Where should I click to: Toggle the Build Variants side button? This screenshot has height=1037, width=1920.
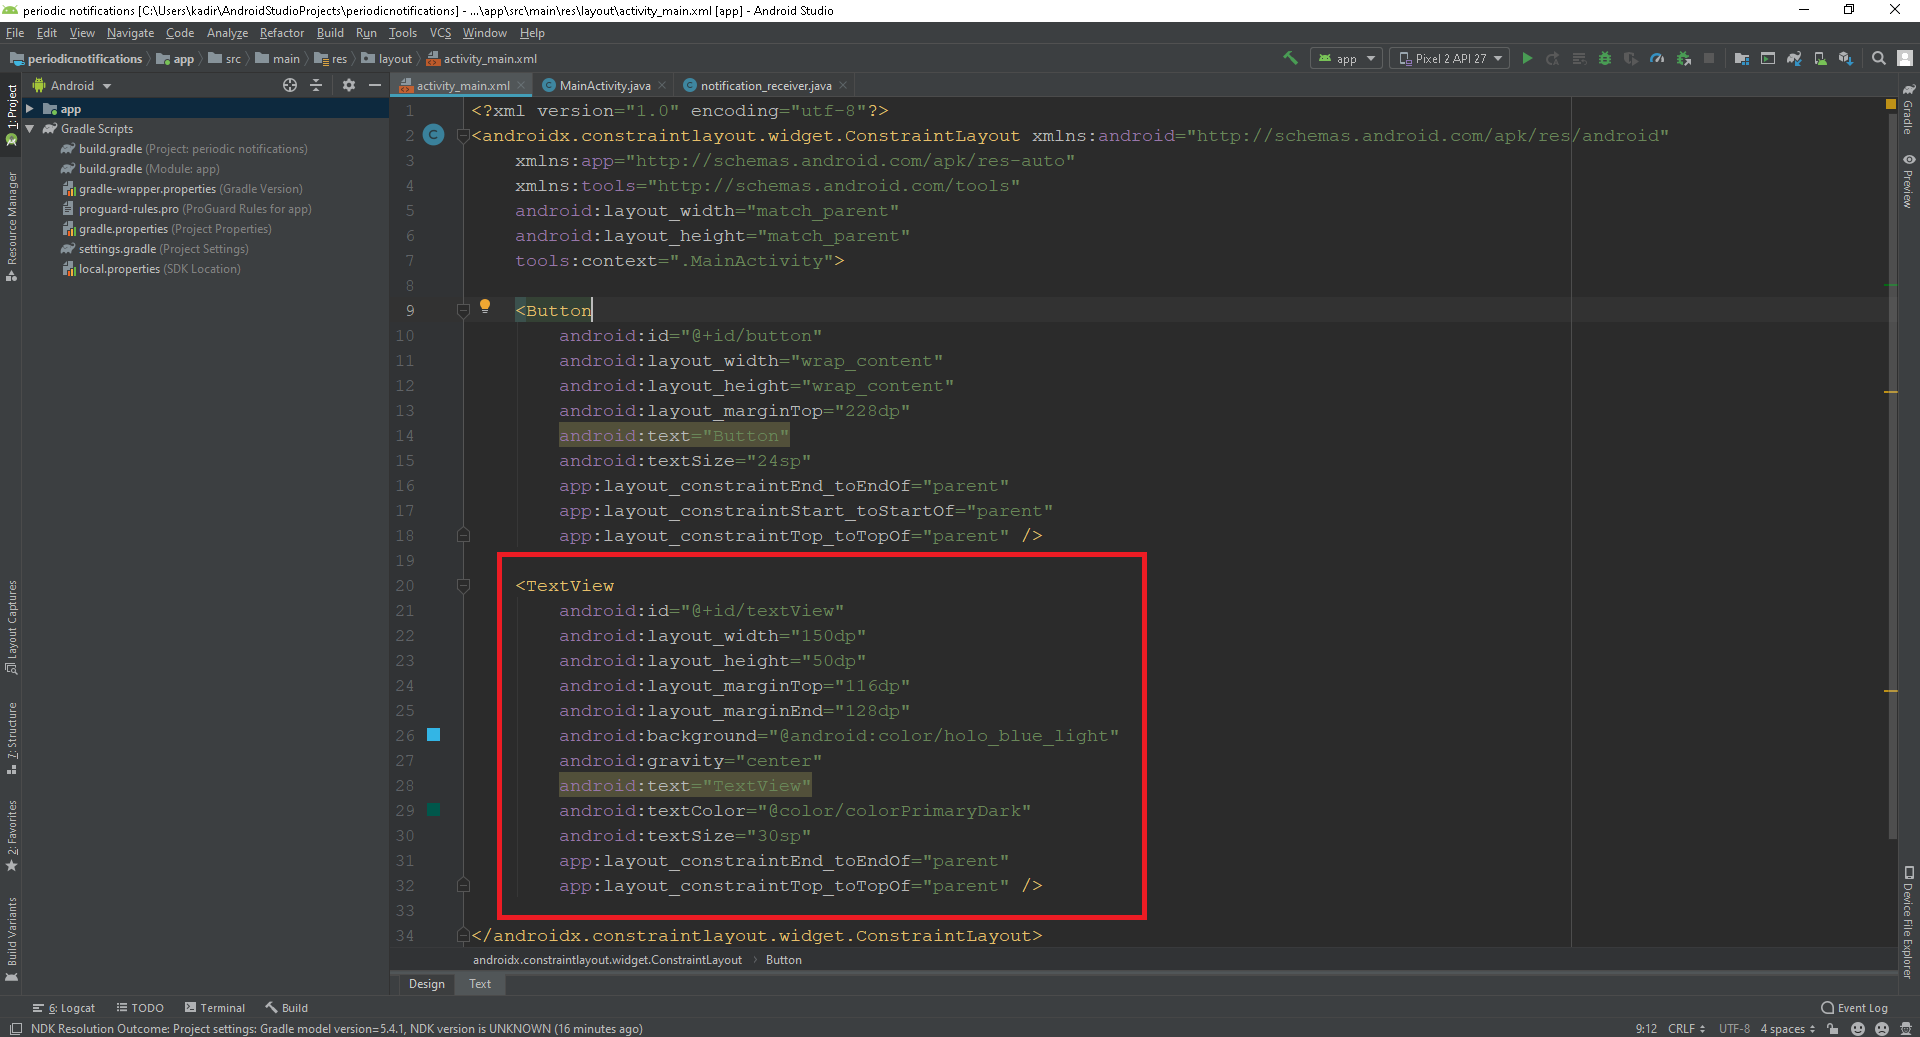point(12,938)
